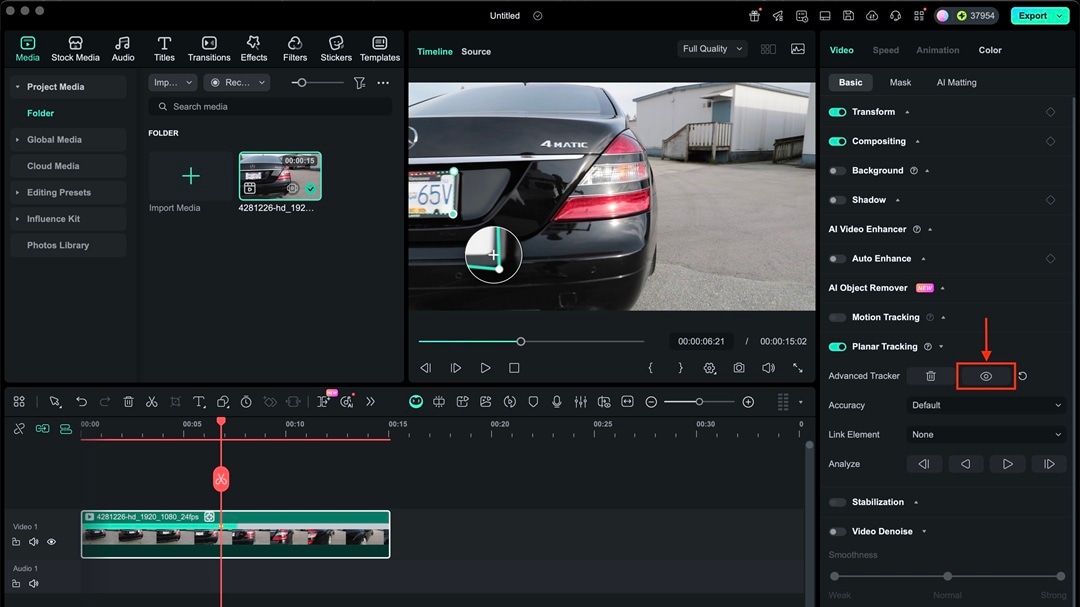Delete the Advanced Tracker with trash icon

coord(930,376)
